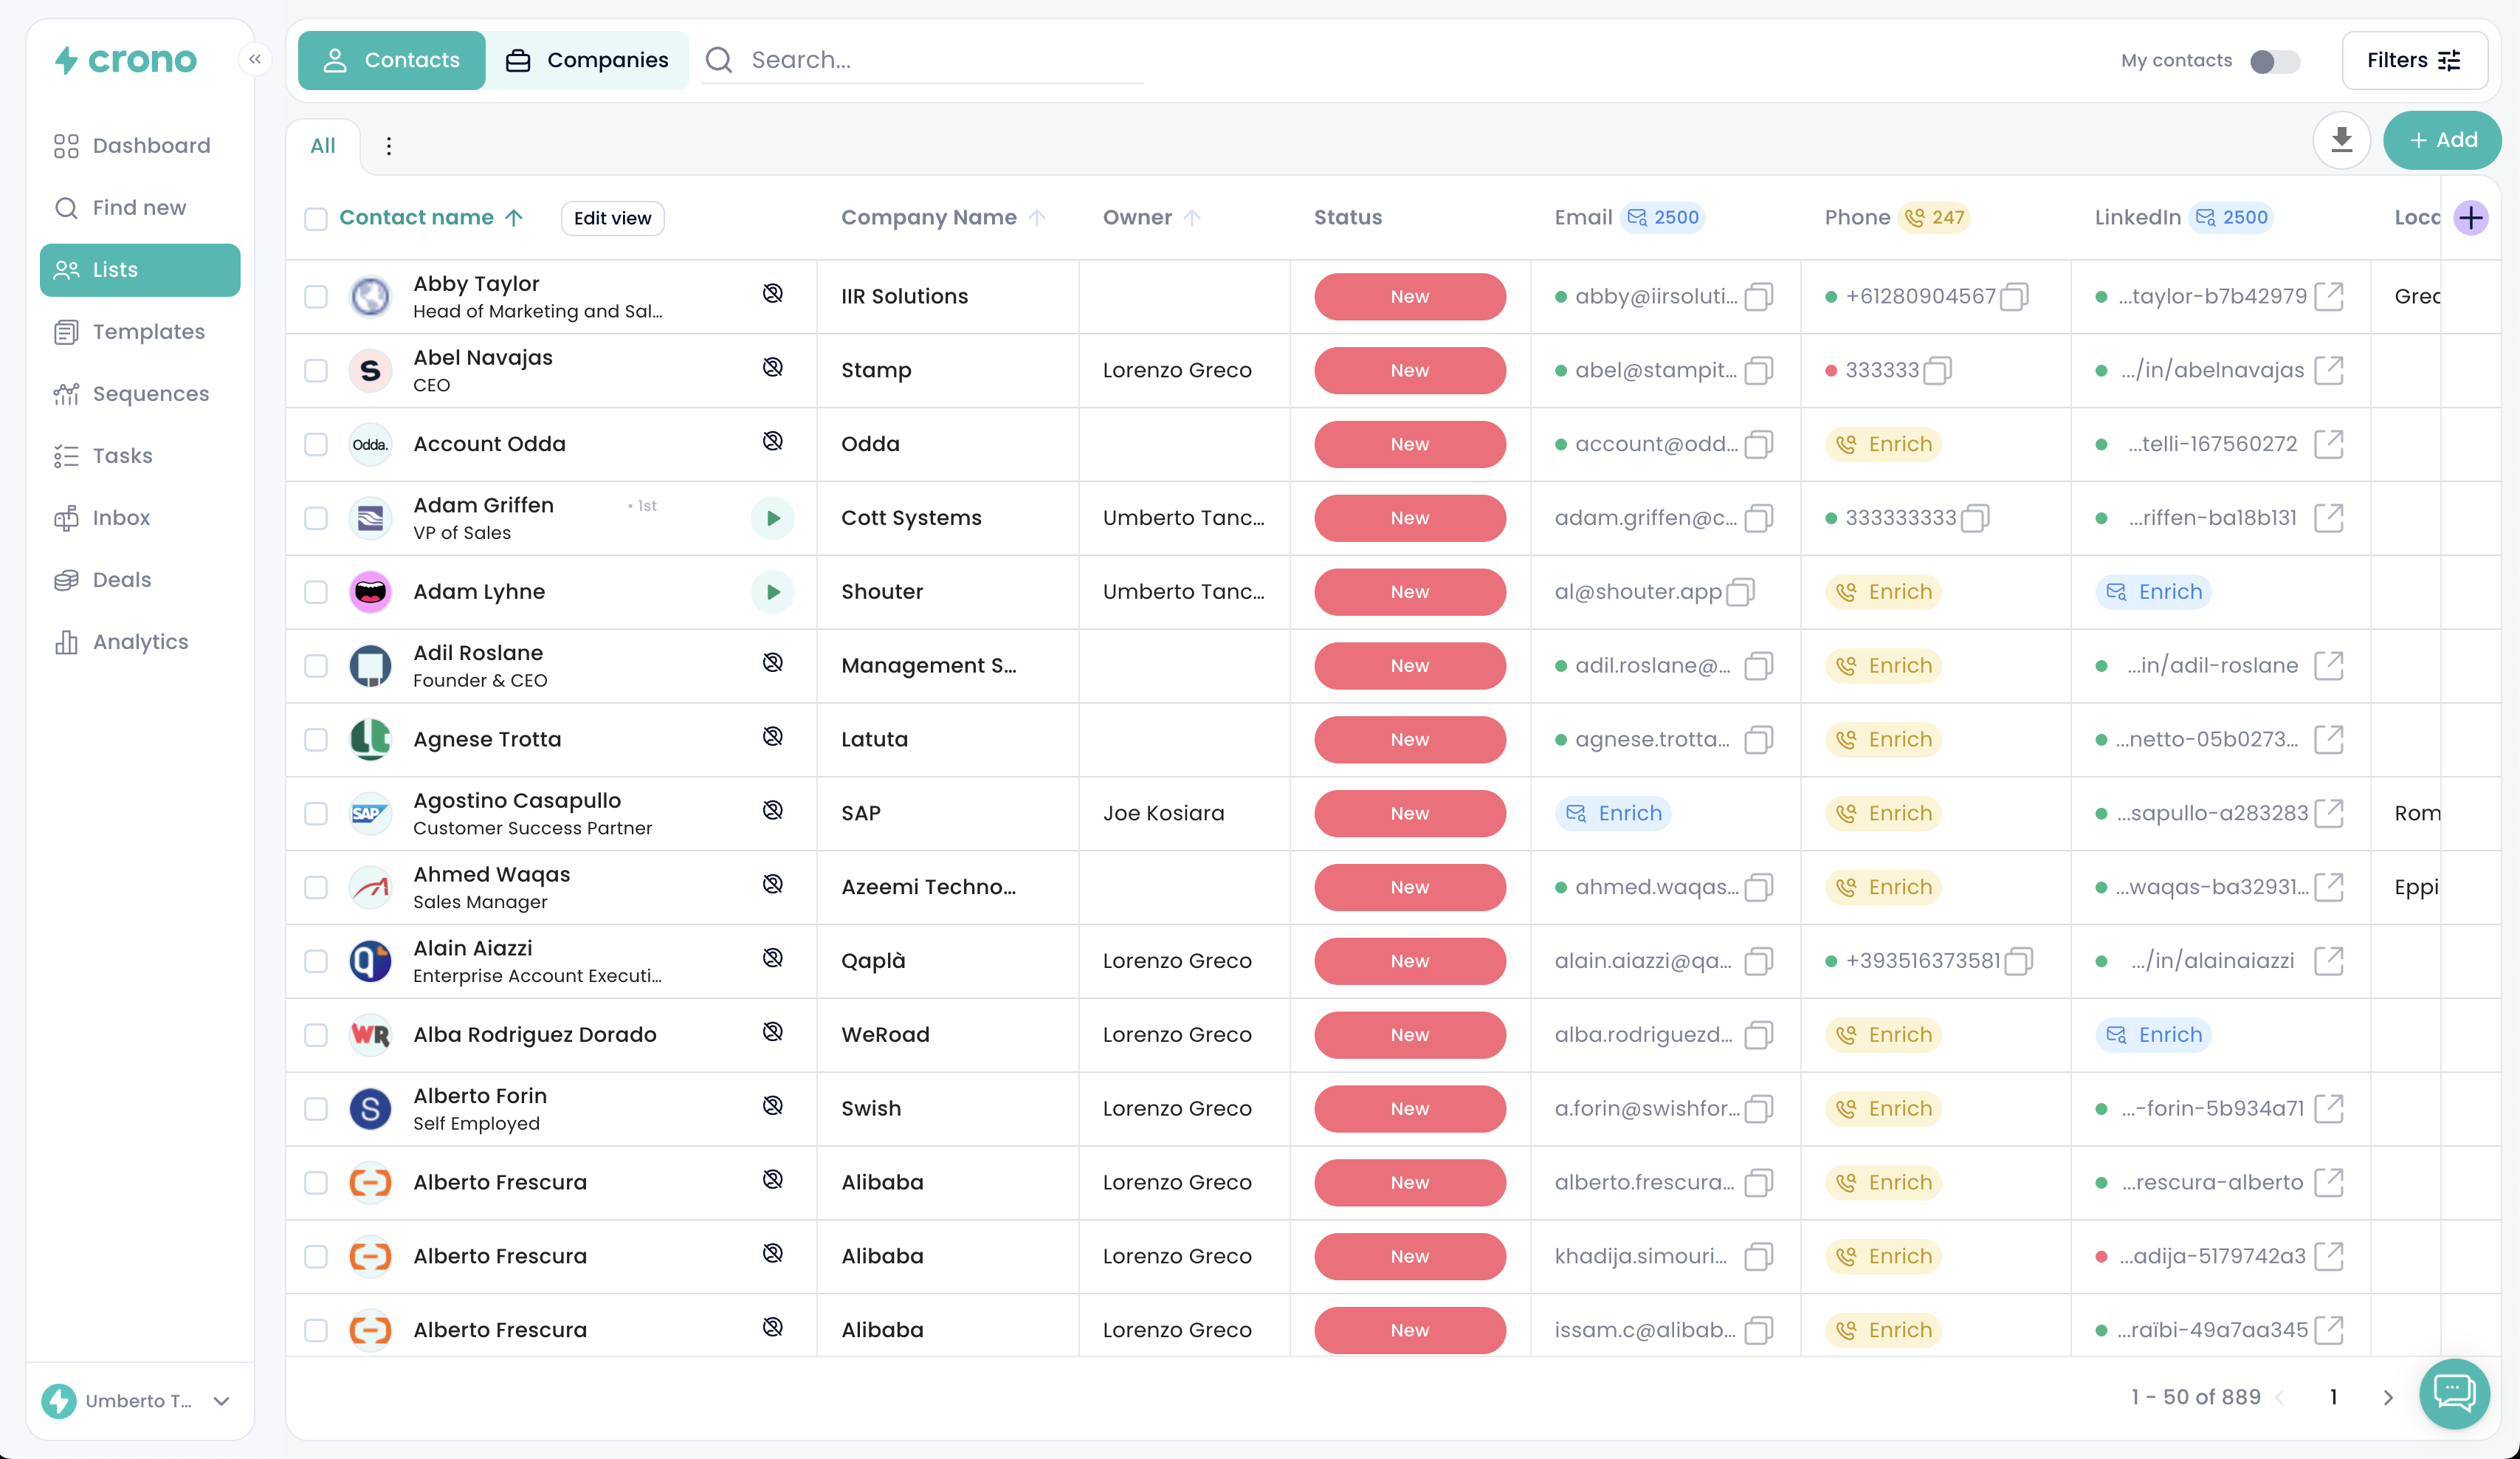Screen dimensions: 2520x1459
Task: Switch to the Companies tab
Action: point(587,60)
